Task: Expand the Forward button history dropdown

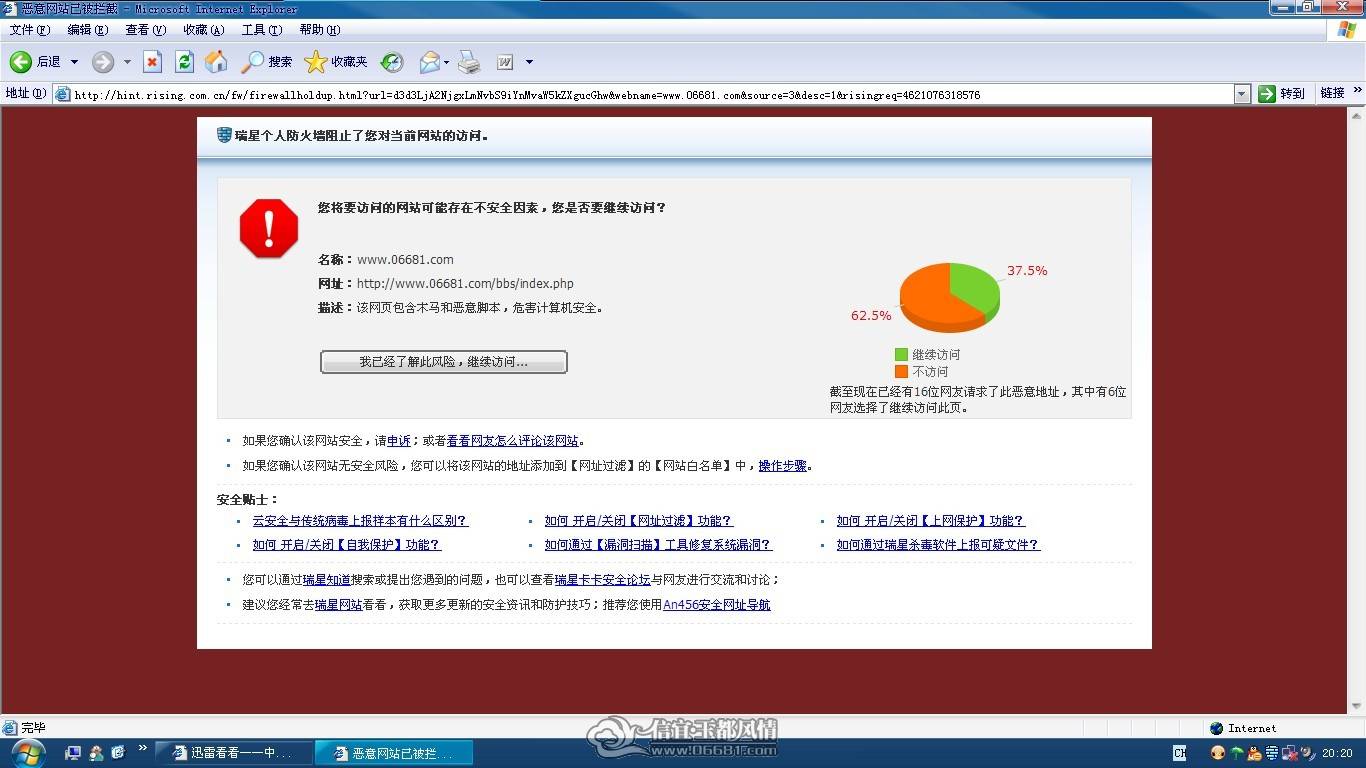Action: pos(127,62)
